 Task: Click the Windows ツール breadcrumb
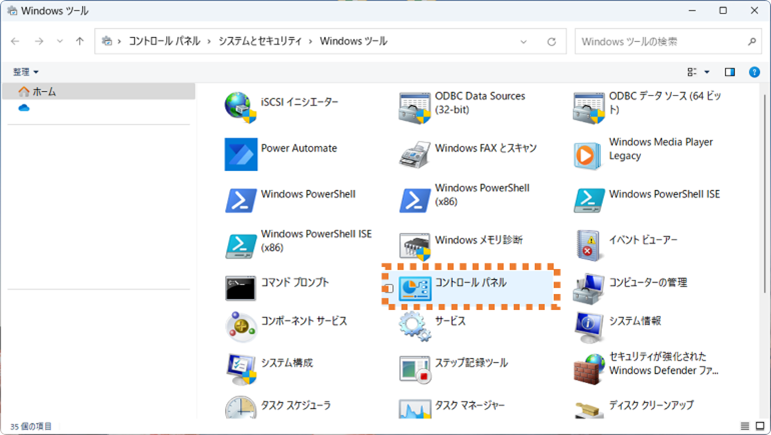(354, 41)
